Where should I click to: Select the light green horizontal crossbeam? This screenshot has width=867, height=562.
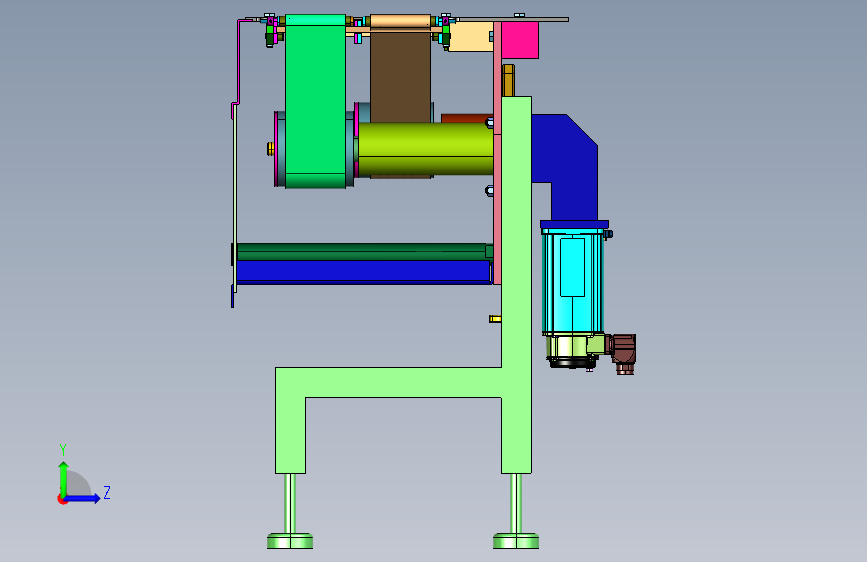click(388, 382)
